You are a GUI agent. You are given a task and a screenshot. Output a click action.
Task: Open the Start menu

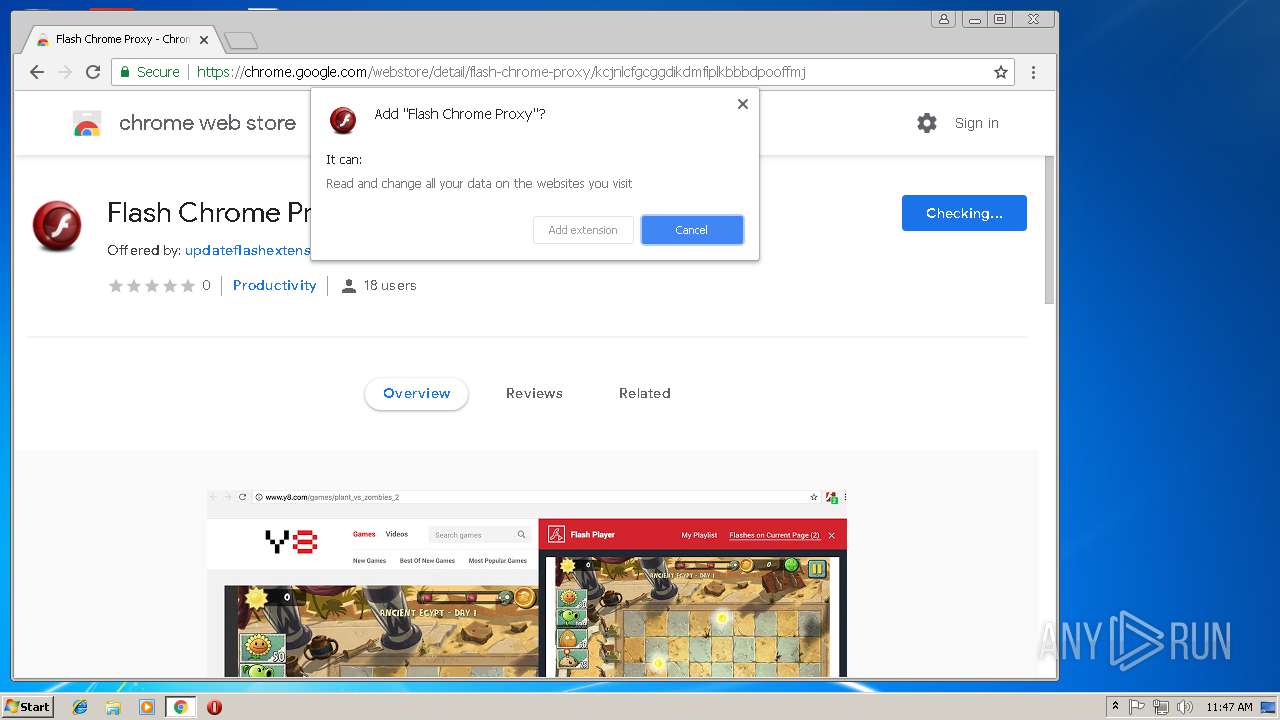[x=27, y=707]
